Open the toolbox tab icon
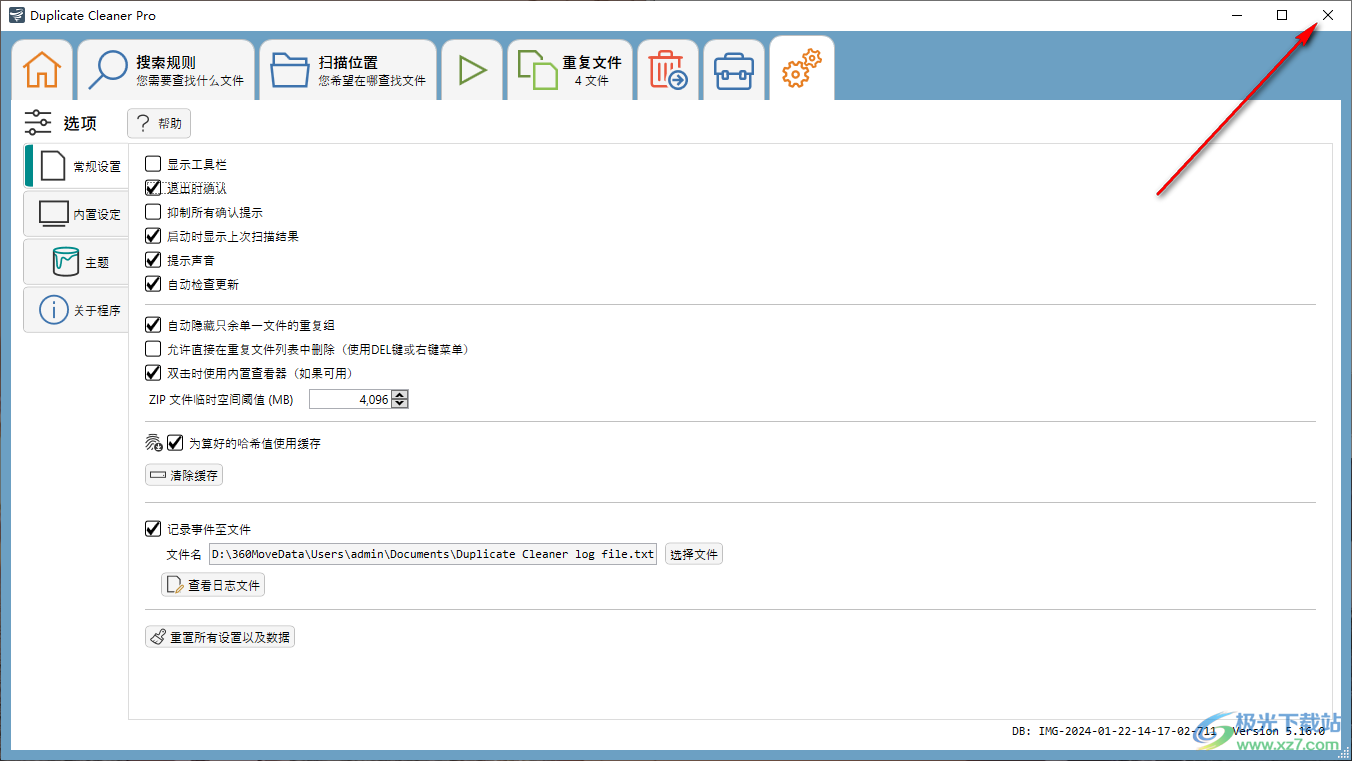Viewport: 1352px width, 761px height. click(x=734, y=71)
